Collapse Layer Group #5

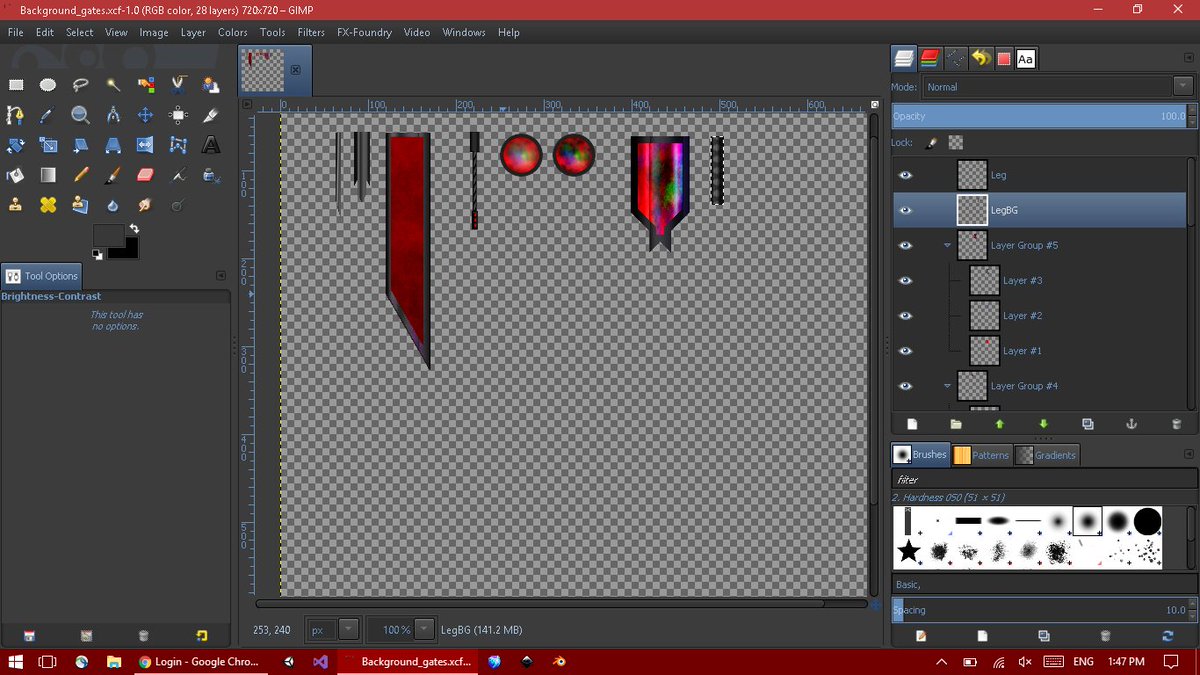(x=947, y=245)
